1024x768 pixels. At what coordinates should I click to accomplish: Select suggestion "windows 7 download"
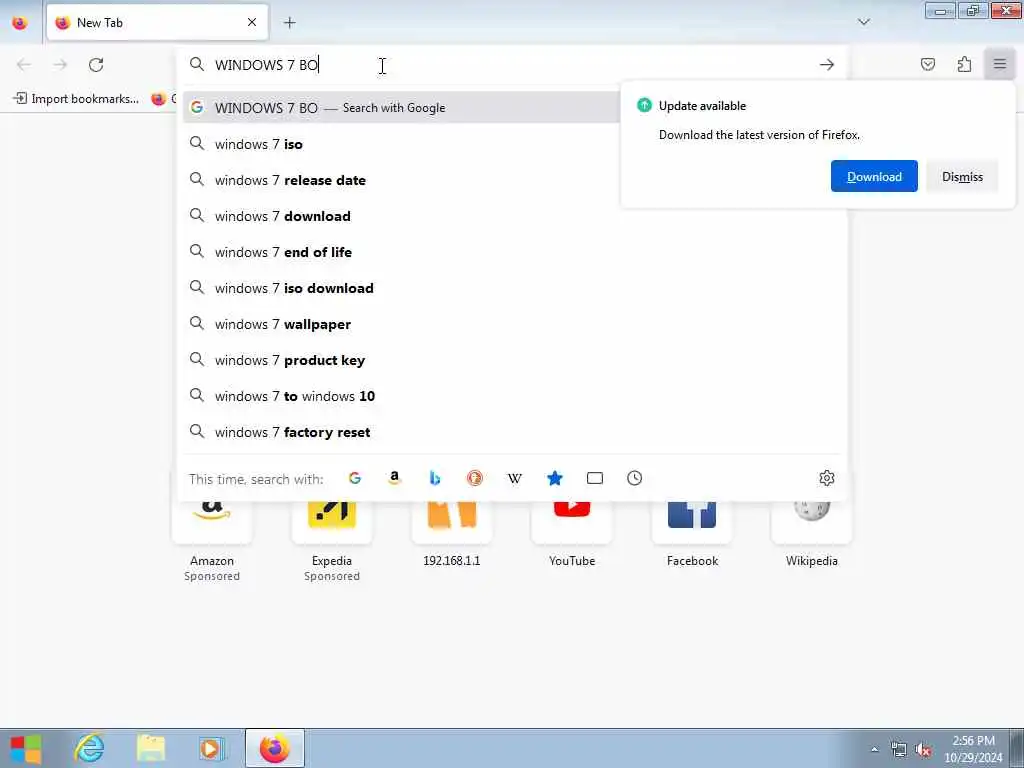pyautogui.click(x=513, y=216)
